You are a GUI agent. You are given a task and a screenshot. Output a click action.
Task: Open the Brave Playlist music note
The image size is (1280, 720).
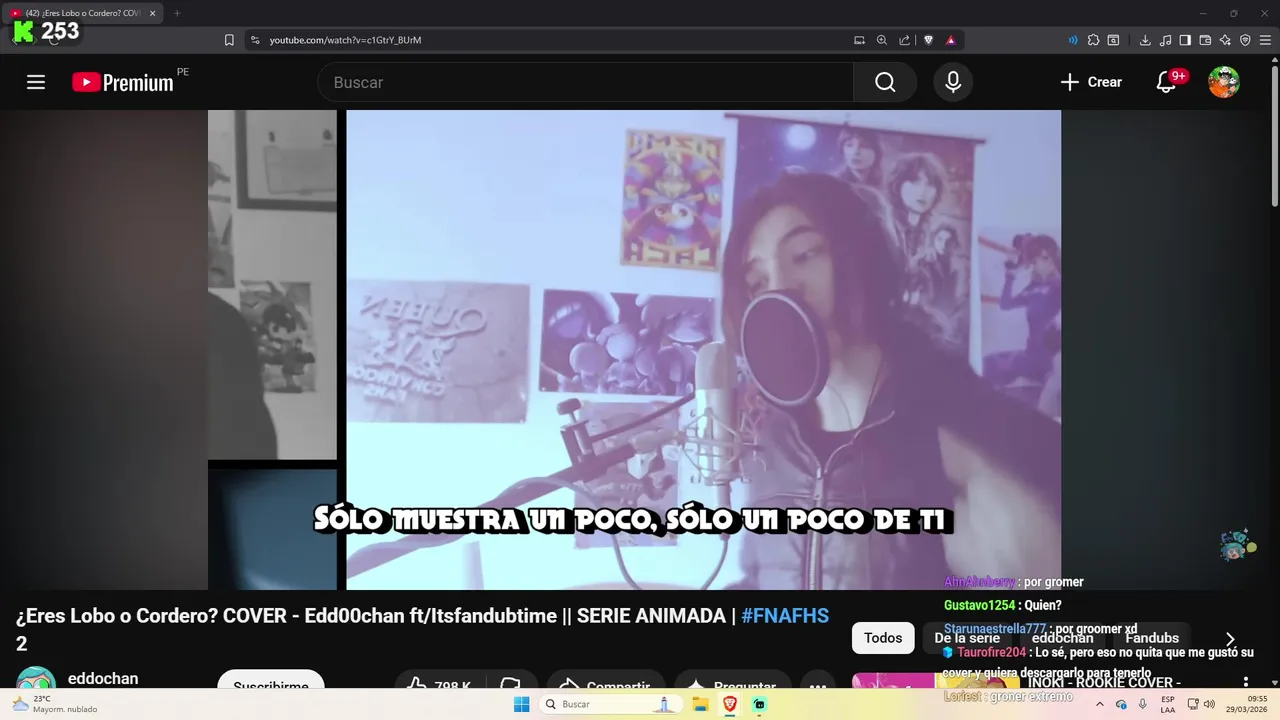tap(1165, 40)
